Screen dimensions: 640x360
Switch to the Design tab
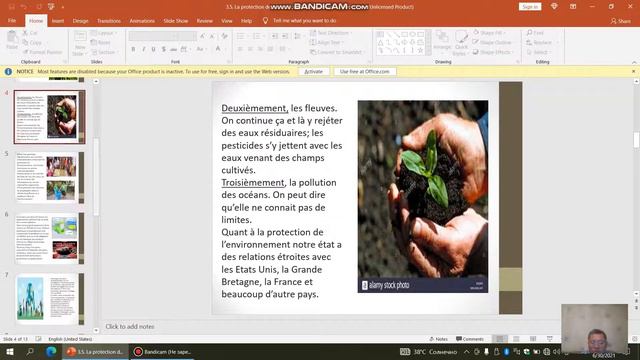coord(80,21)
